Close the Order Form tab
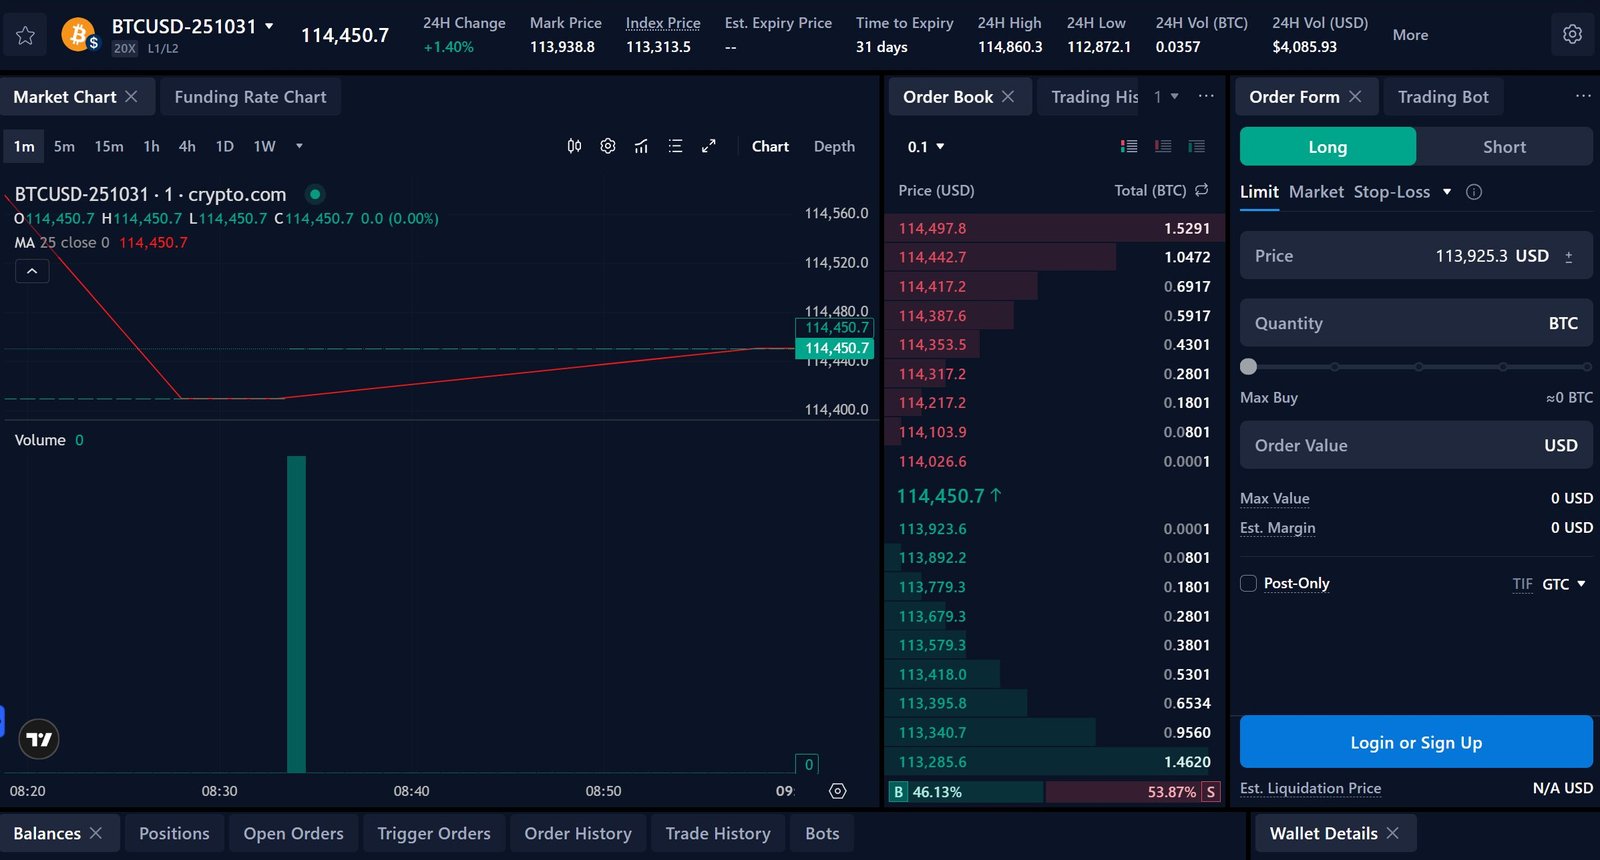This screenshot has height=860, width=1600. (x=1355, y=97)
